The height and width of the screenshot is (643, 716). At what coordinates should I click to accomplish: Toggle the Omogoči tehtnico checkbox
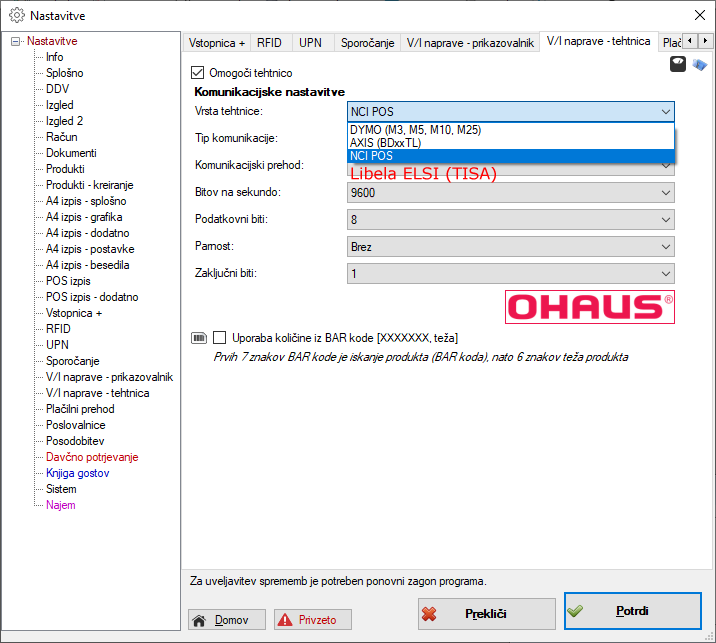(197, 73)
